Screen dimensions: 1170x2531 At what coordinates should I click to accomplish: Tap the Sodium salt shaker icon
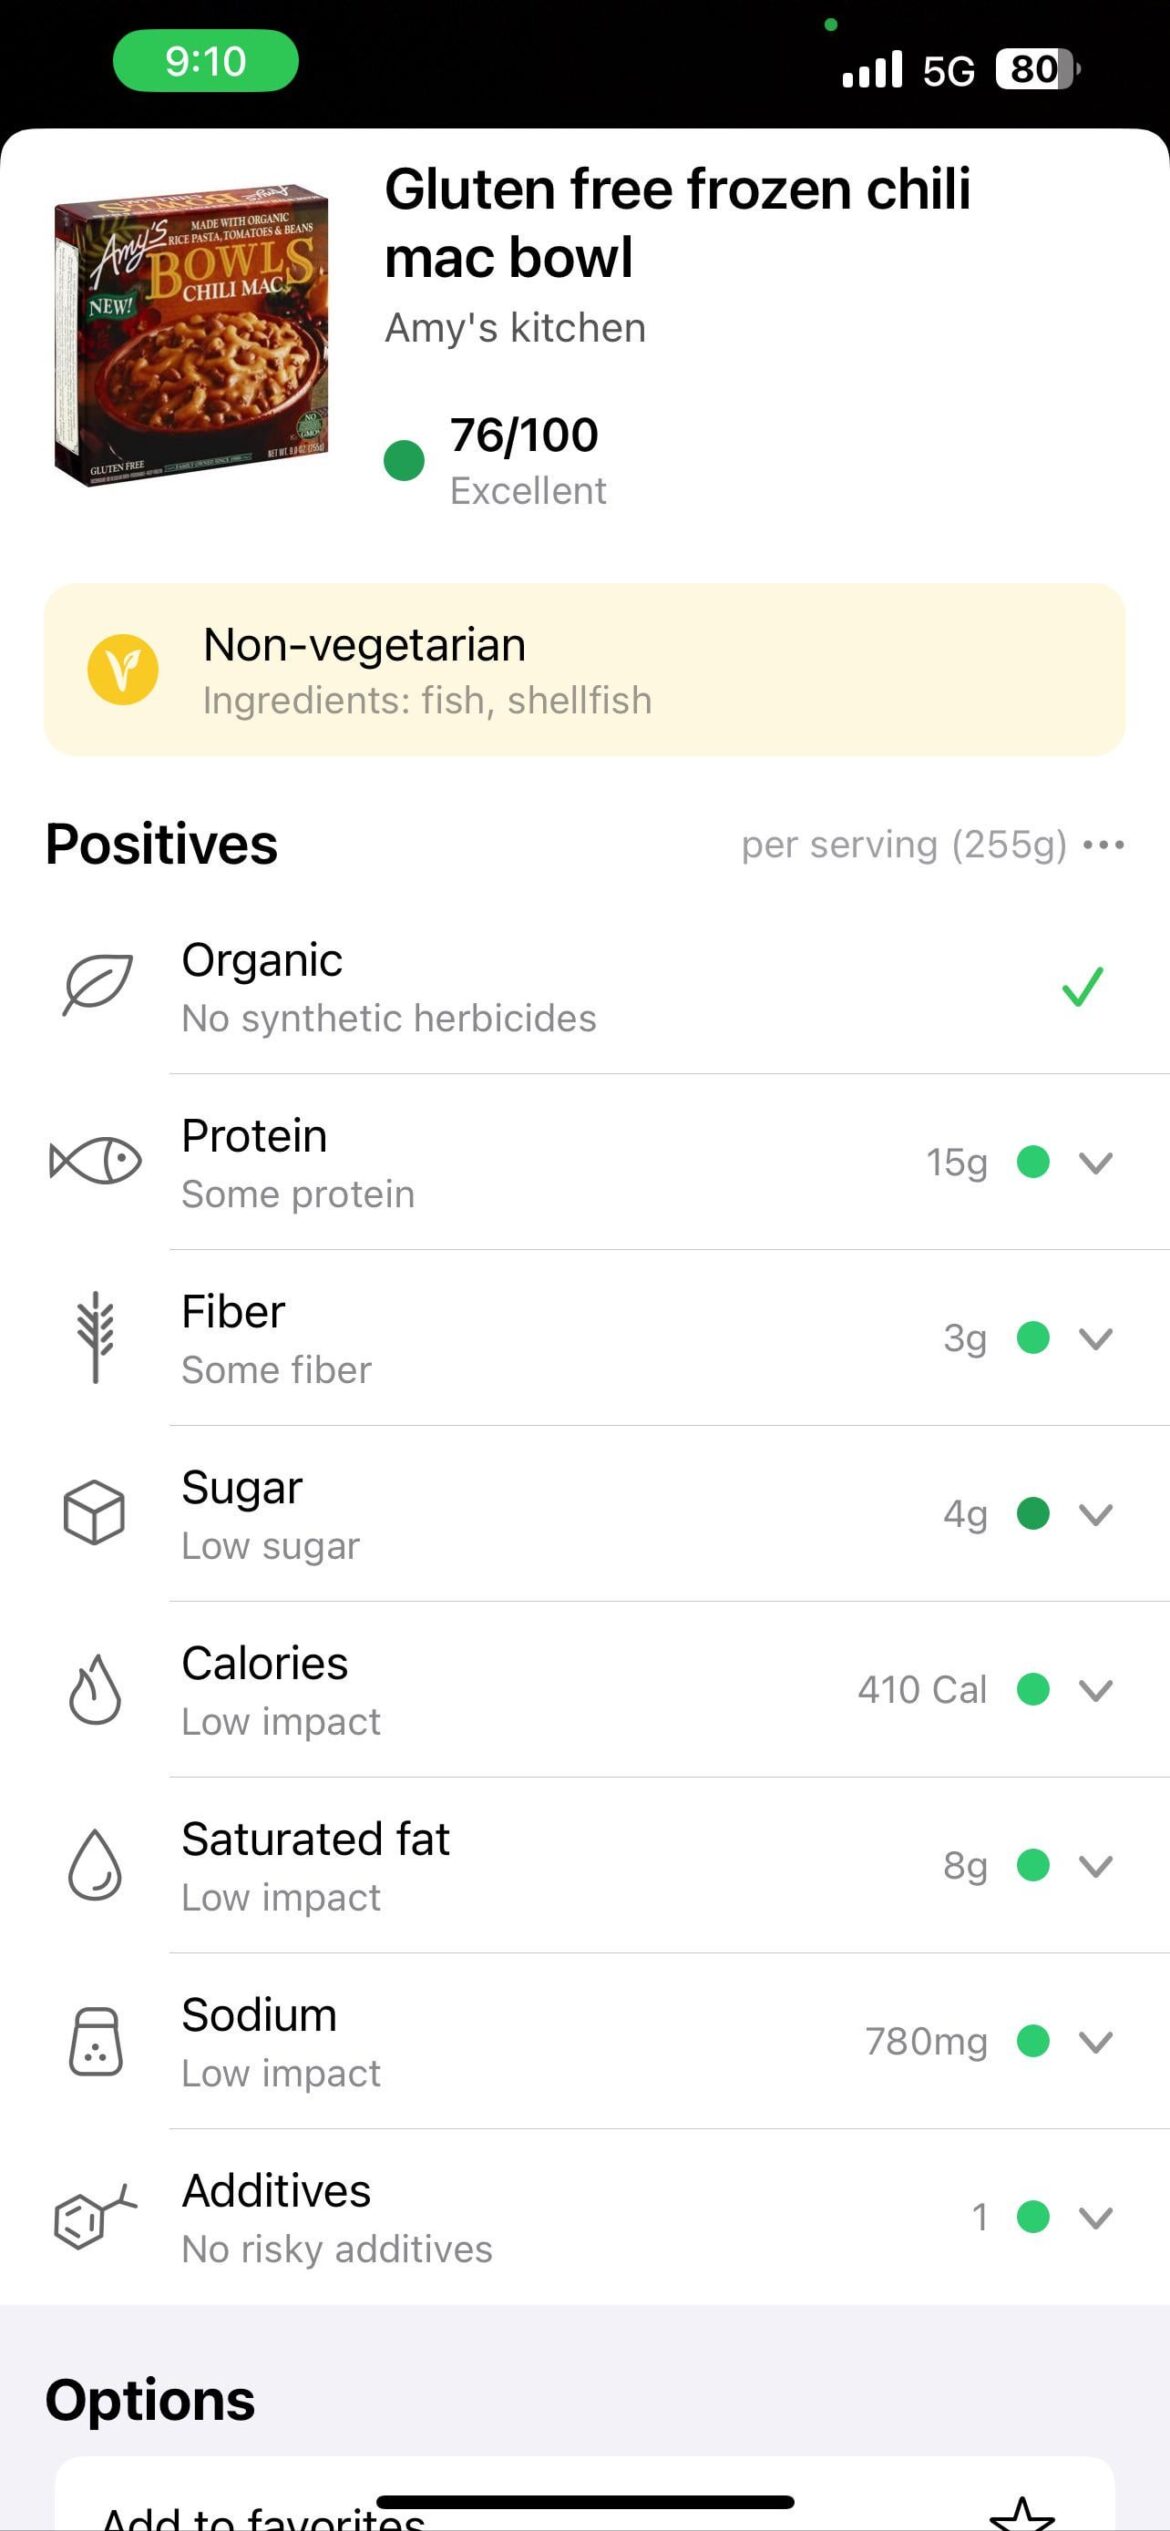click(96, 2040)
